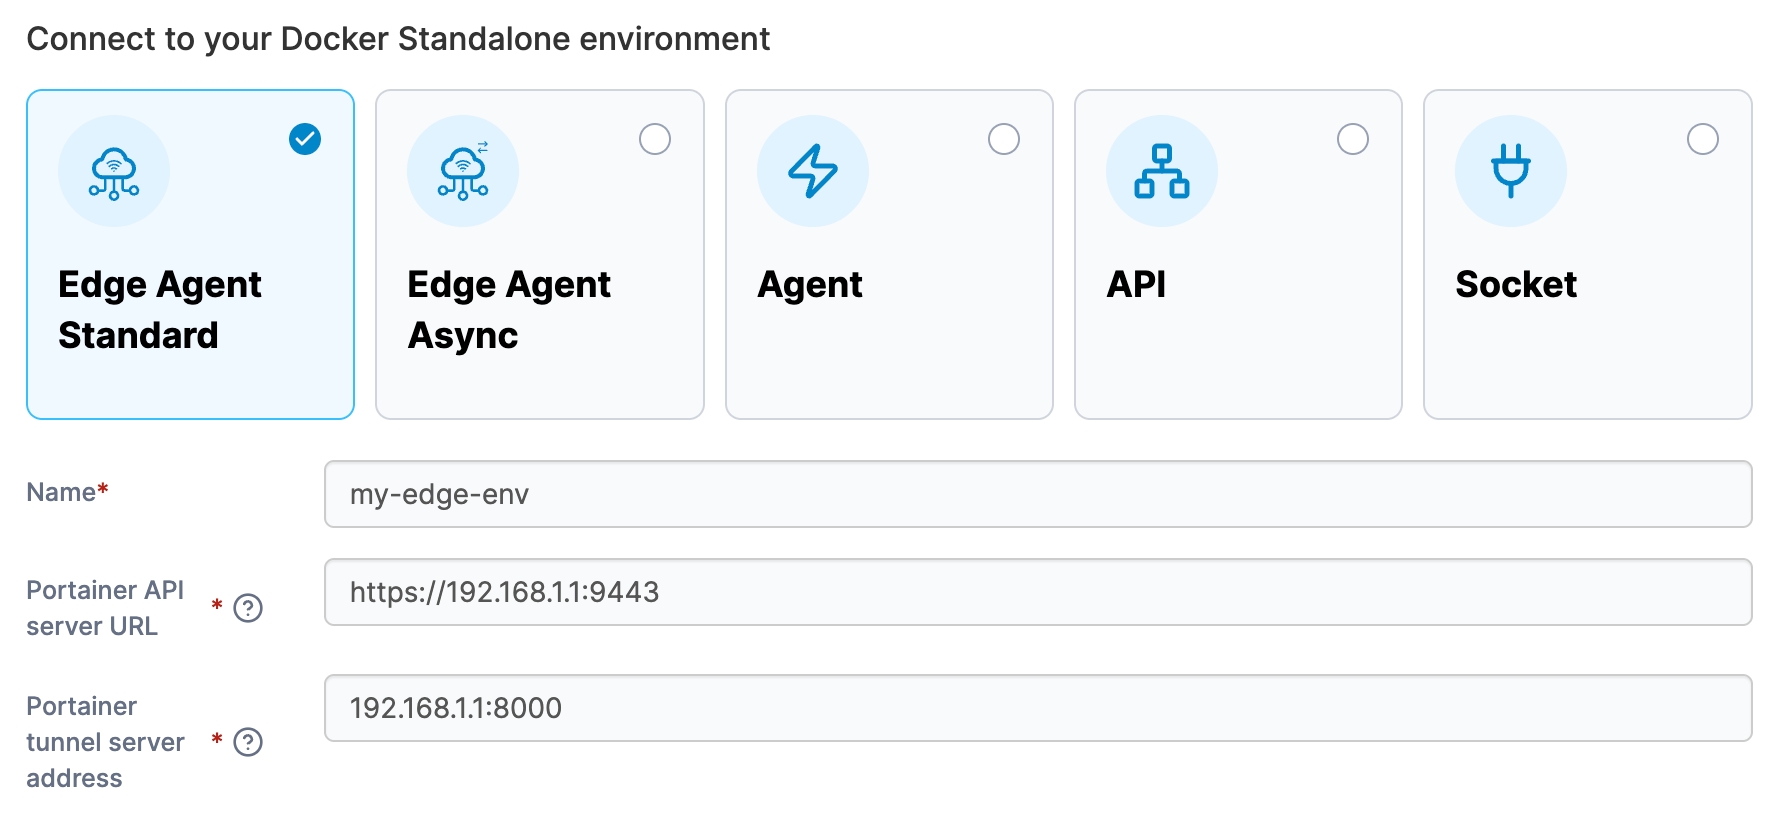Focus the Name field containing my-edge-env
The image size is (1780, 814).
[x=1037, y=494]
